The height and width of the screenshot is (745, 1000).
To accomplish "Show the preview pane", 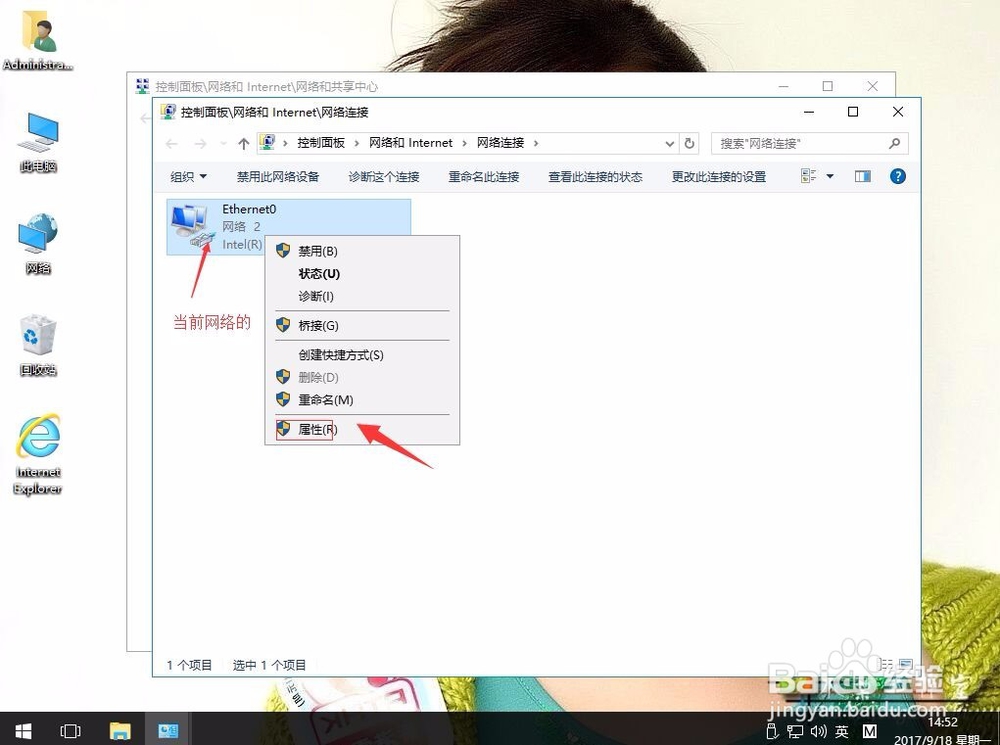I will 863,176.
